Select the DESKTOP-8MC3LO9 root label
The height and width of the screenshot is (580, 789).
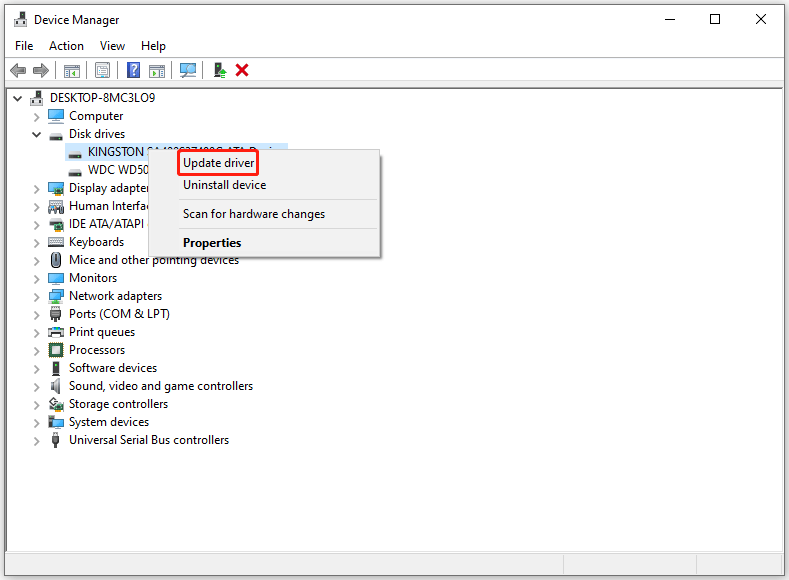pyautogui.click(x=102, y=98)
